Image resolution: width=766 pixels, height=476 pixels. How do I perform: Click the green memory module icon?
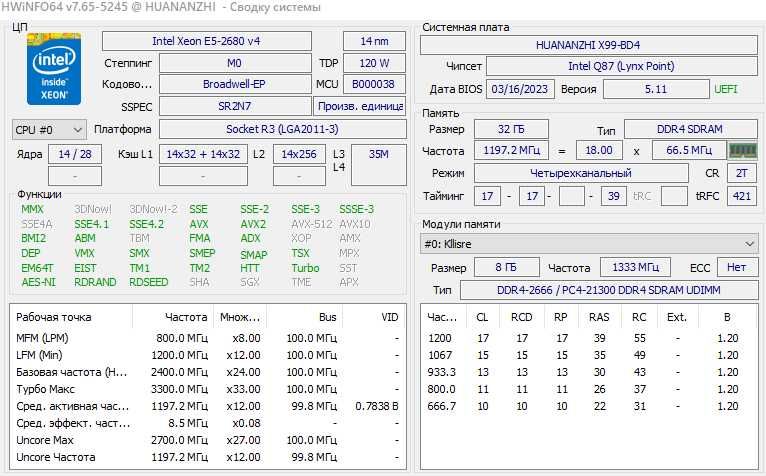[743, 151]
